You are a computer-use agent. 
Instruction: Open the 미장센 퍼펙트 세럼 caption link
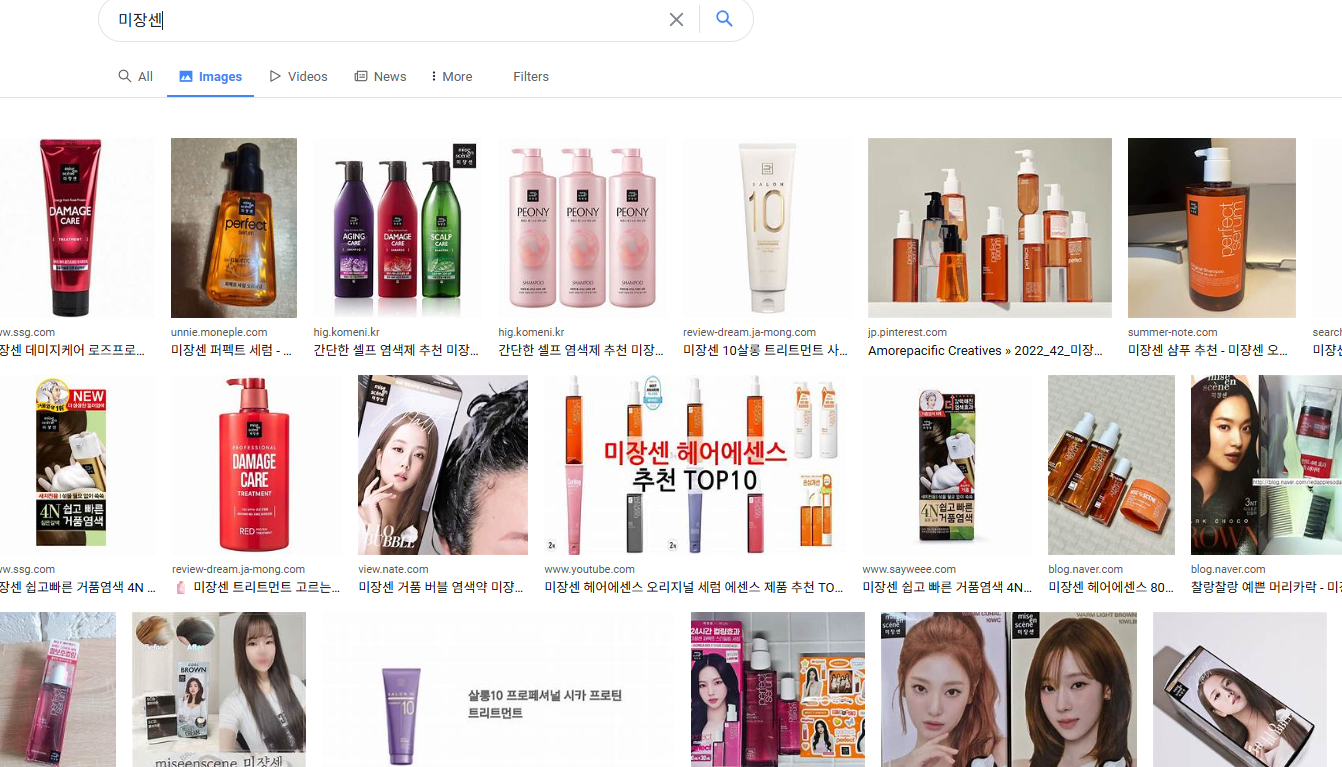pos(231,351)
